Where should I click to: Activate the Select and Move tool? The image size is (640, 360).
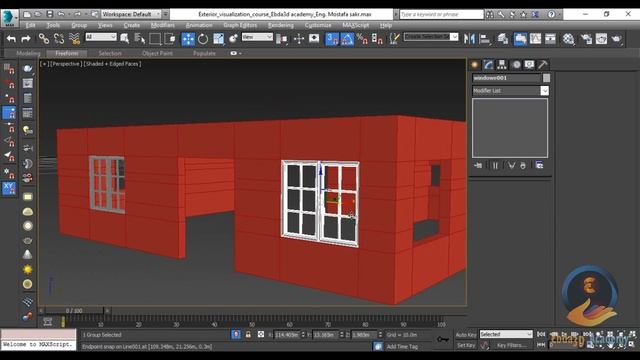[188, 39]
